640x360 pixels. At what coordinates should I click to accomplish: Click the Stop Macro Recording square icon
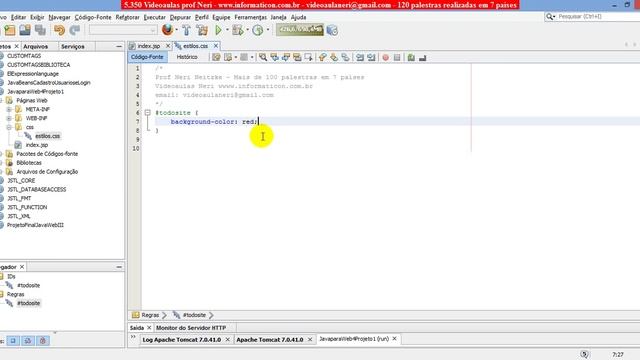(397, 58)
